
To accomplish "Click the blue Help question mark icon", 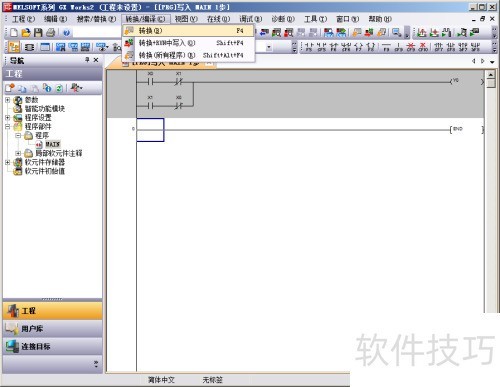I will point(66,32).
